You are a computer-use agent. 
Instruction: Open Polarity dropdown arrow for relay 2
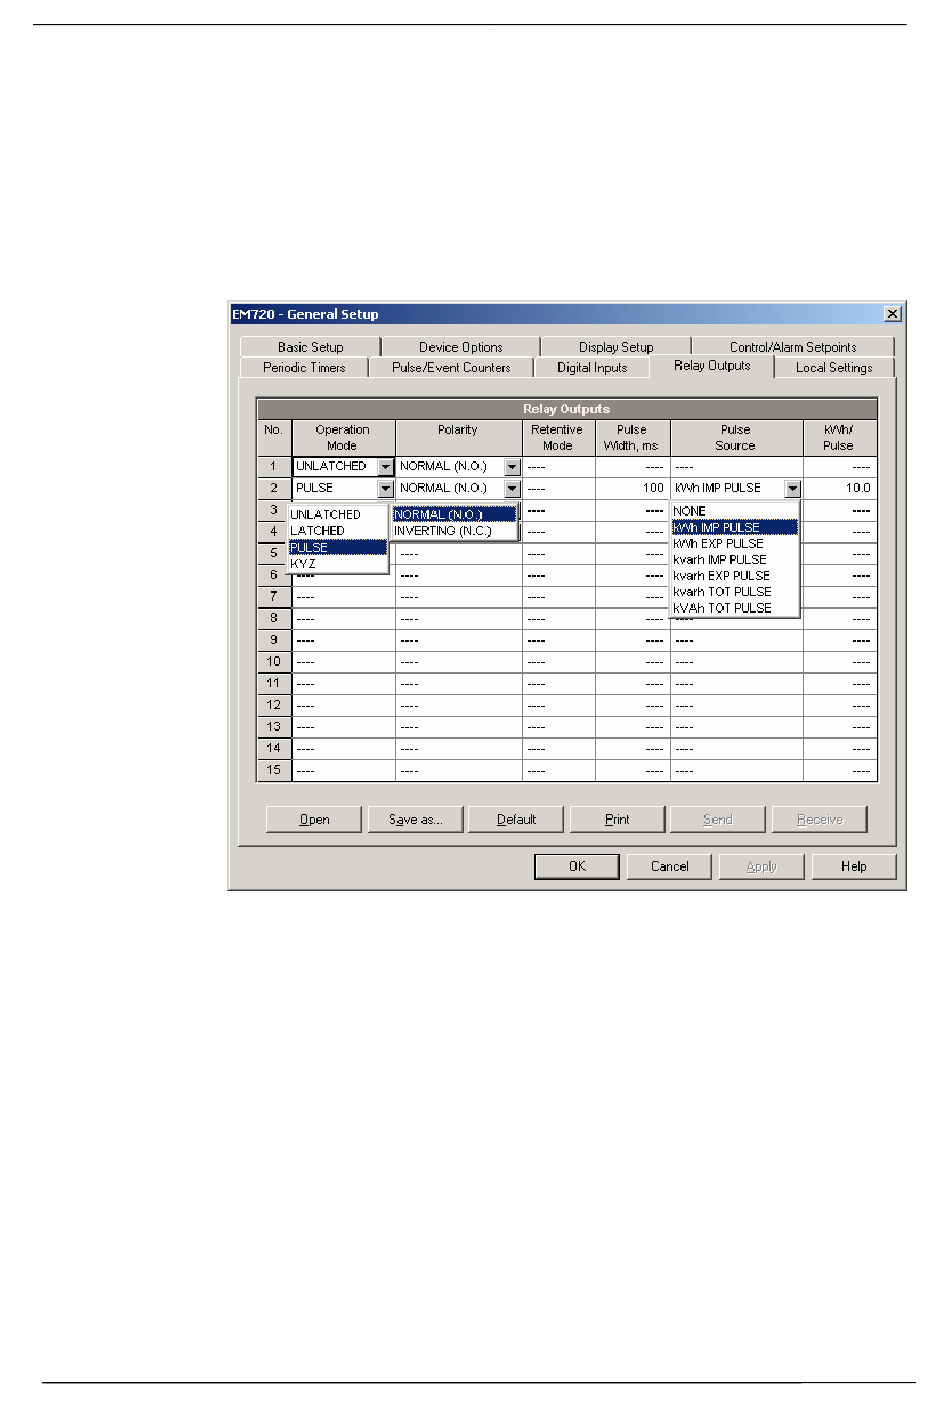click(x=512, y=489)
